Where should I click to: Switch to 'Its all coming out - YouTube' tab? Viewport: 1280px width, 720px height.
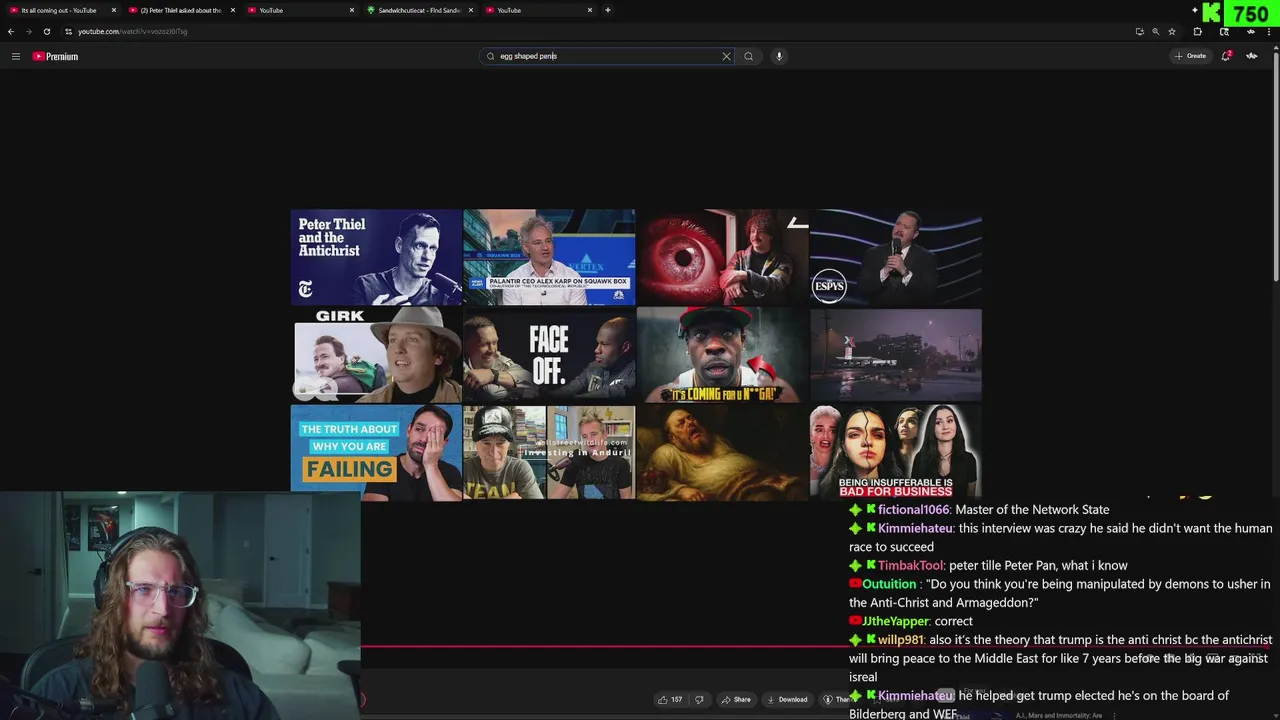[x=60, y=10]
